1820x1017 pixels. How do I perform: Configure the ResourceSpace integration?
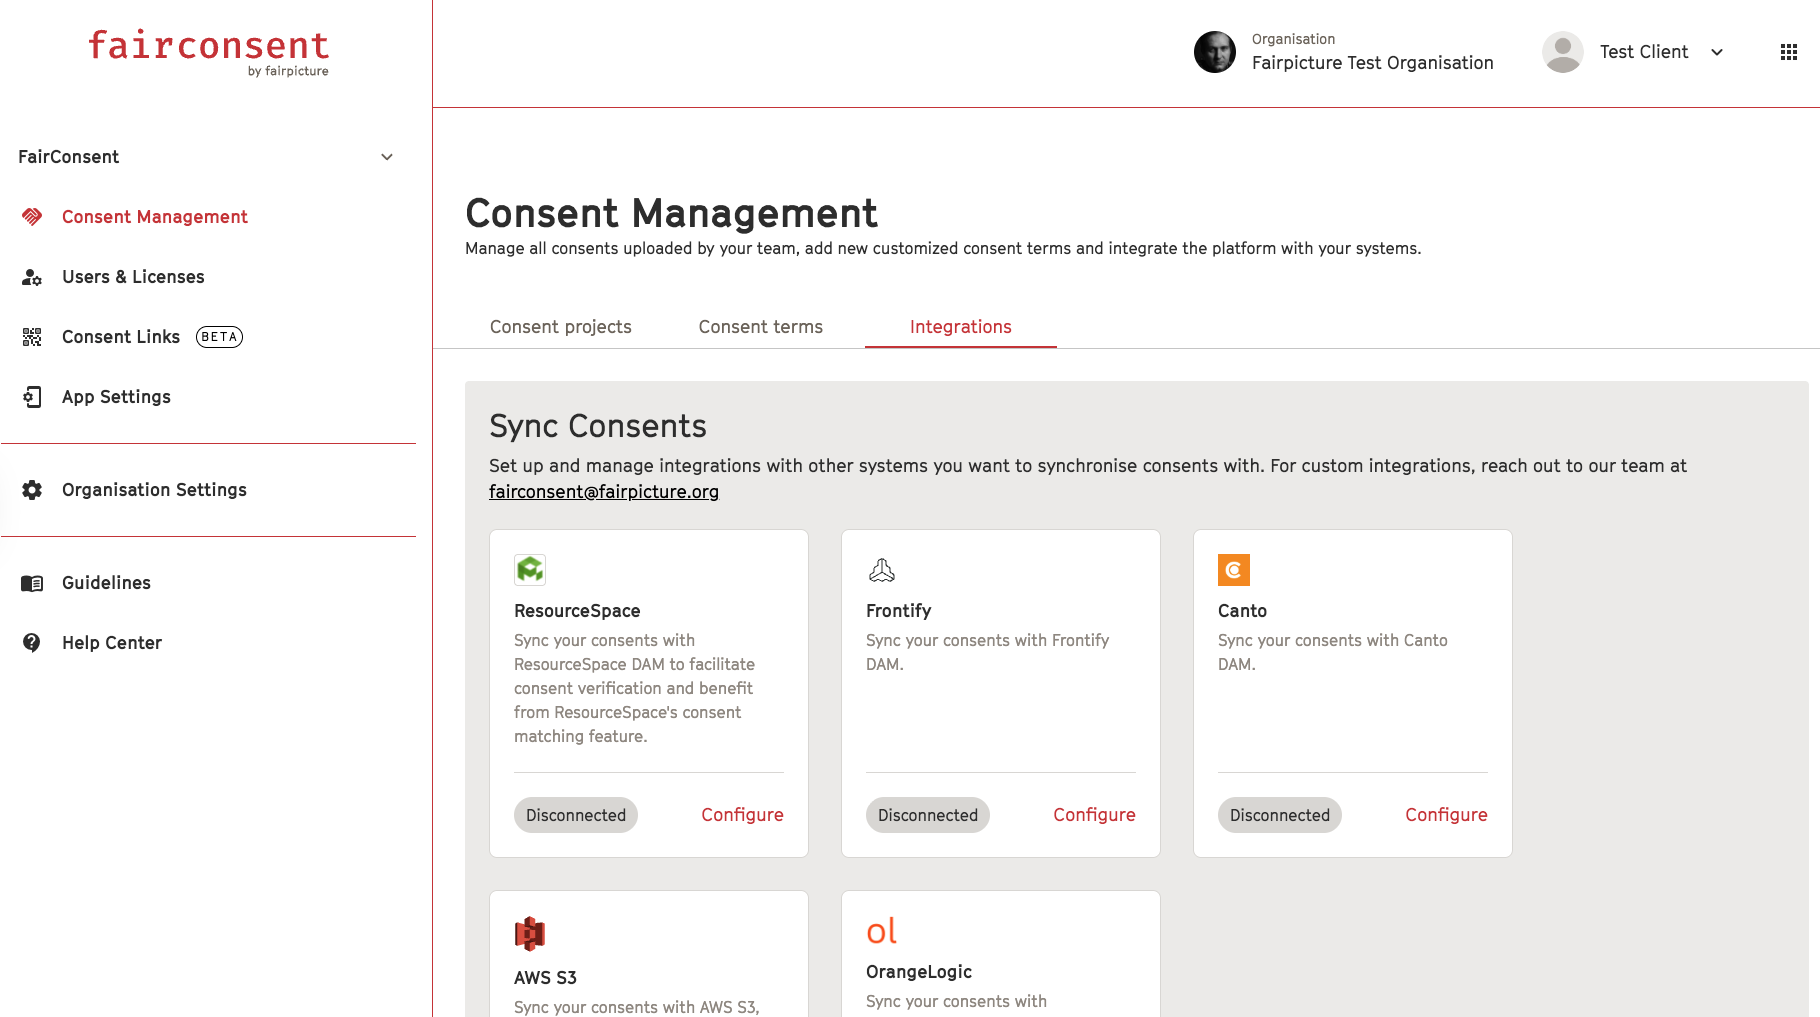742,815
